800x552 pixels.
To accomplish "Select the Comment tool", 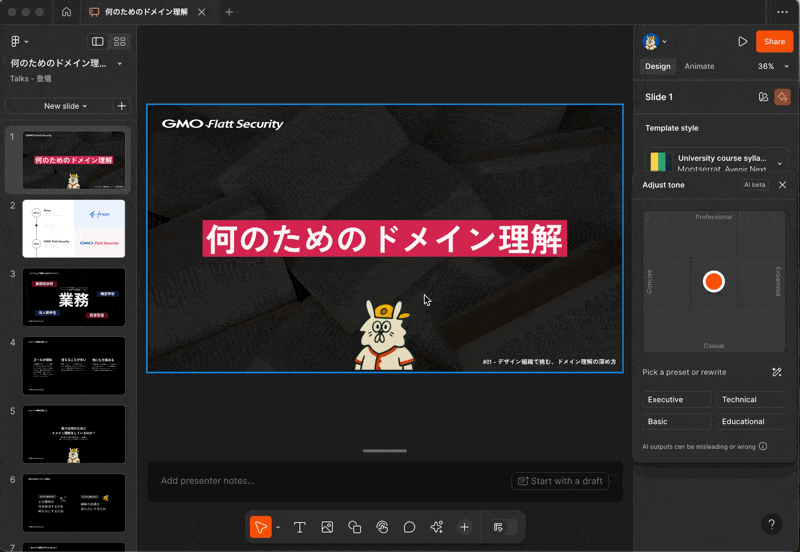I will (409, 527).
